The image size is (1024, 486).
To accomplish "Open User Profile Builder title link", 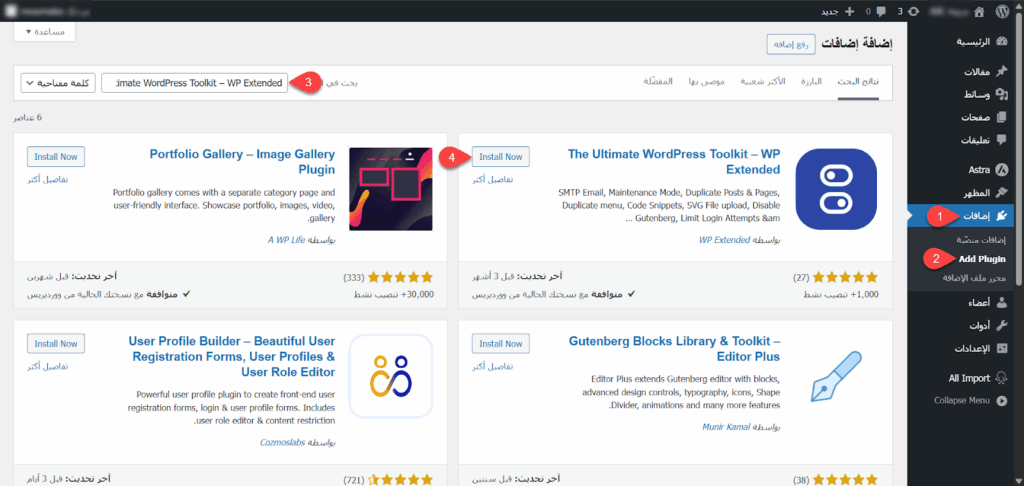I will pyautogui.click(x=232, y=357).
